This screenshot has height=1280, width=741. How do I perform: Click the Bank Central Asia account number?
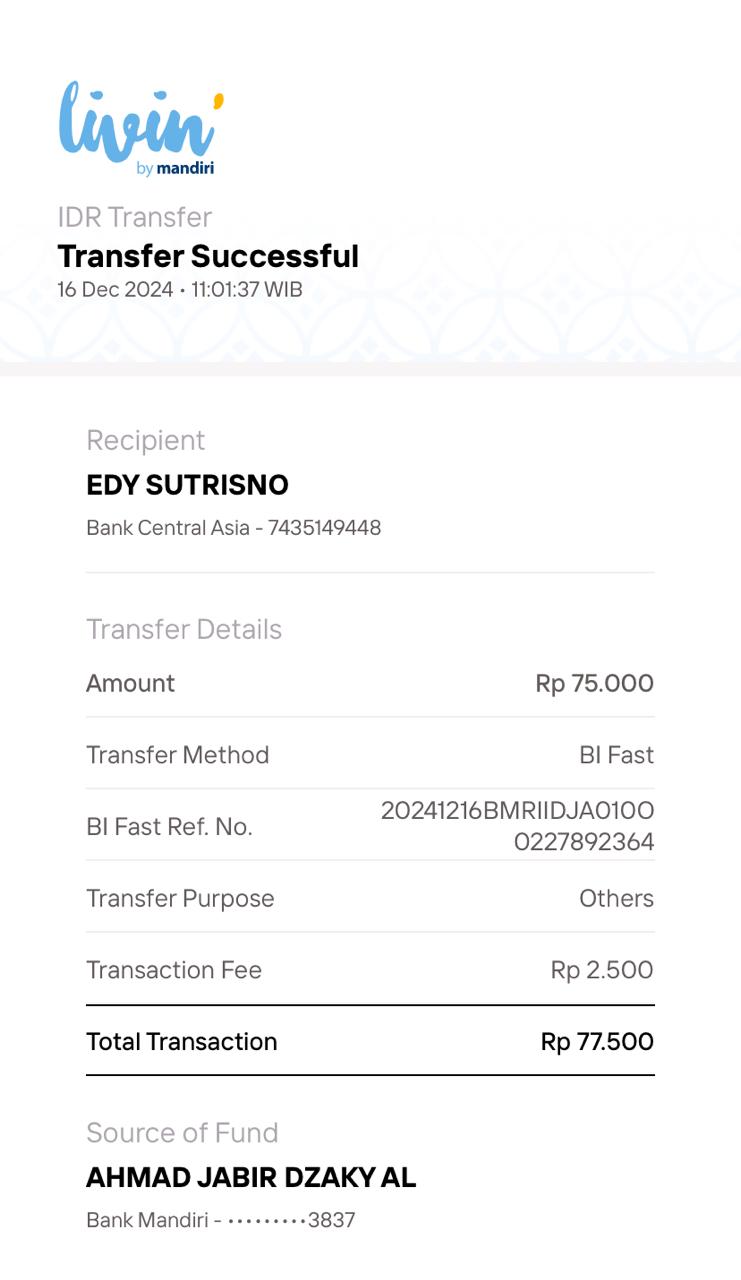[x=233, y=527]
